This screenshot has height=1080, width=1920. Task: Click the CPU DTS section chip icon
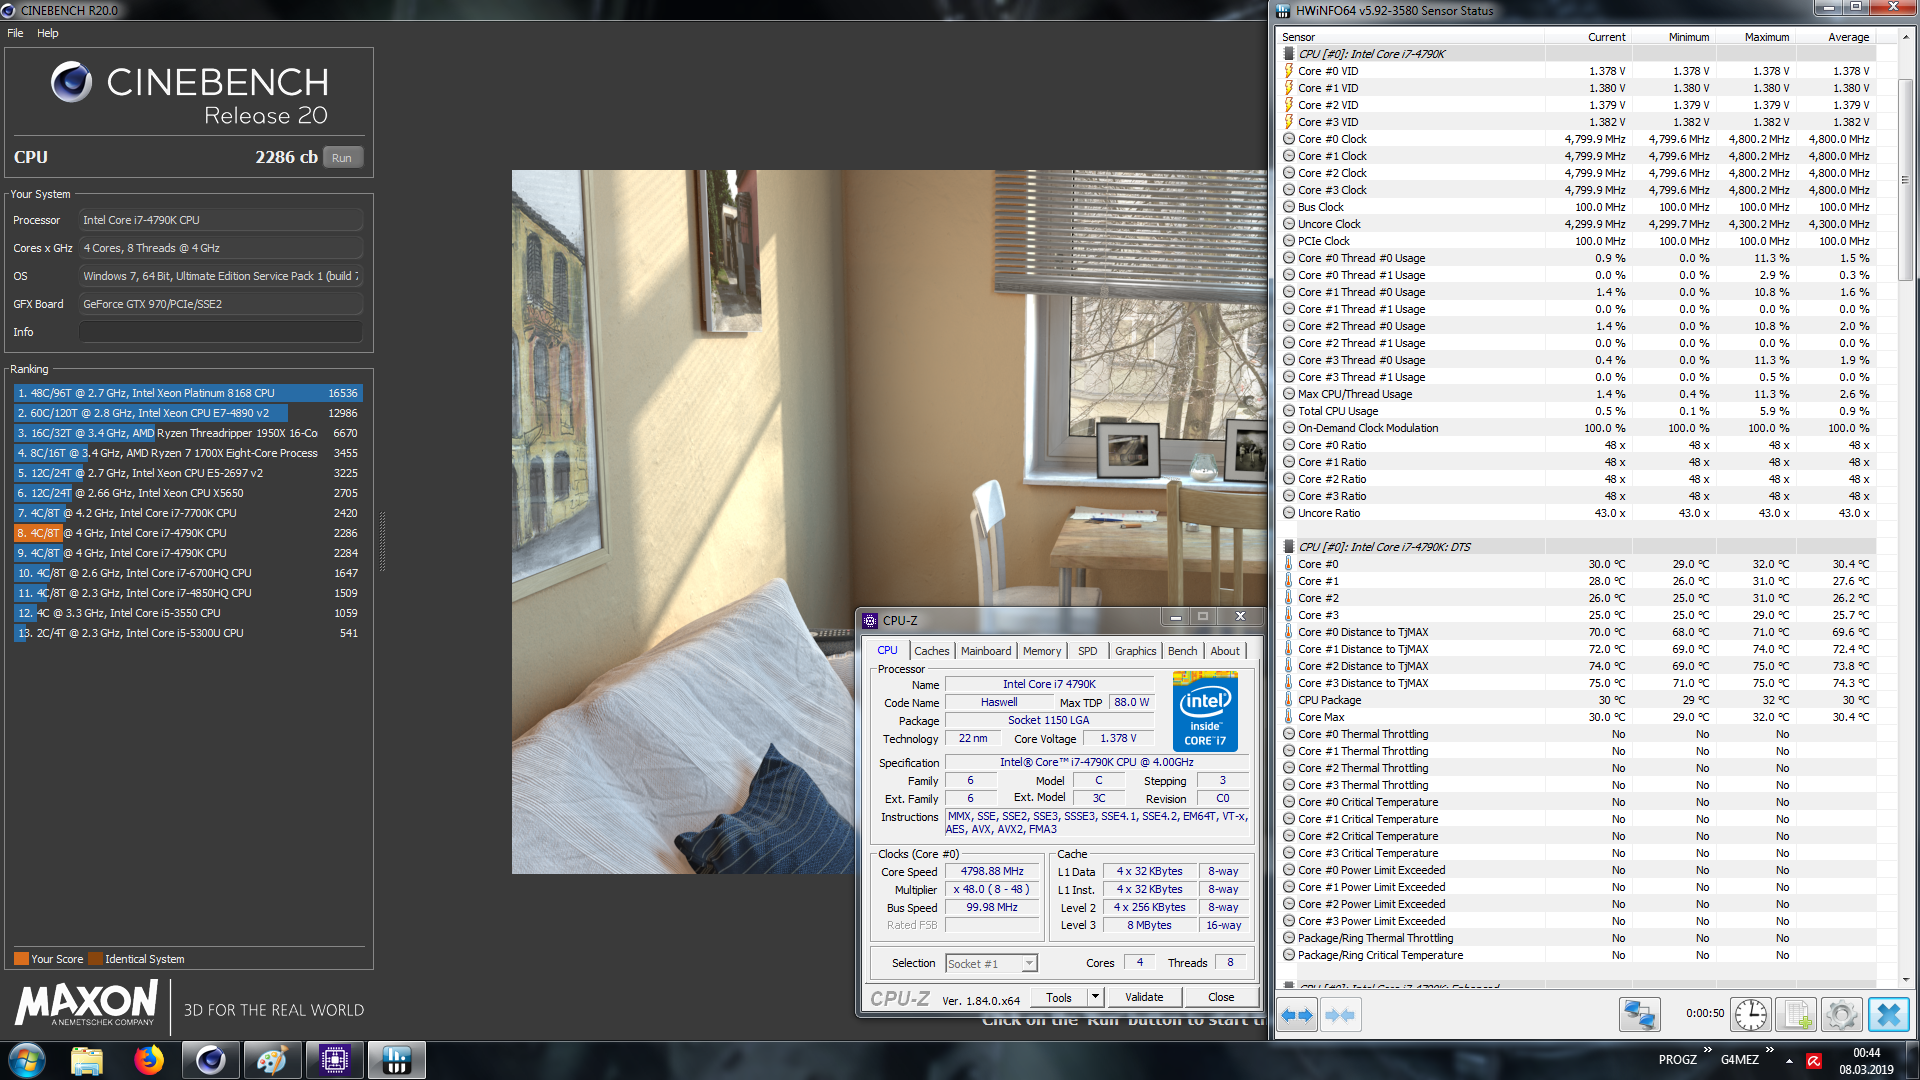click(1289, 547)
